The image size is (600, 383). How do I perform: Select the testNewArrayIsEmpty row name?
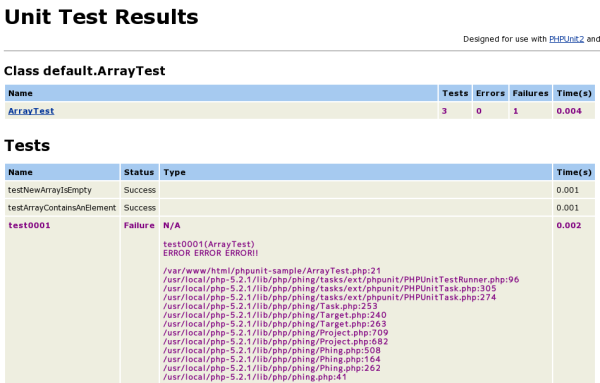click(x=50, y=190)
